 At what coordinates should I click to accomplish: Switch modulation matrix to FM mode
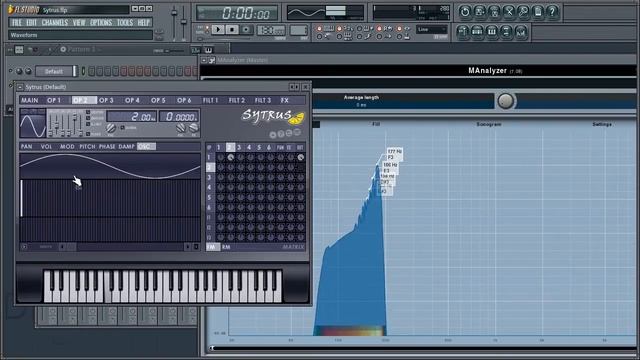[x=211, y=247]
